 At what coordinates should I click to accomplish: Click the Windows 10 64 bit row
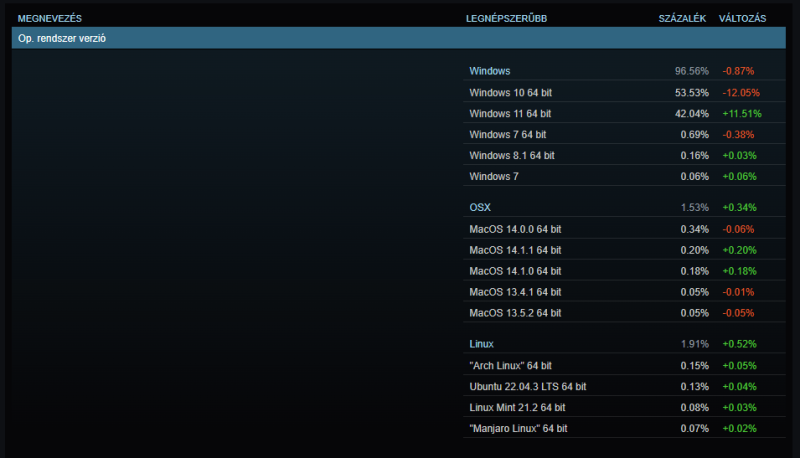[624, 92]
